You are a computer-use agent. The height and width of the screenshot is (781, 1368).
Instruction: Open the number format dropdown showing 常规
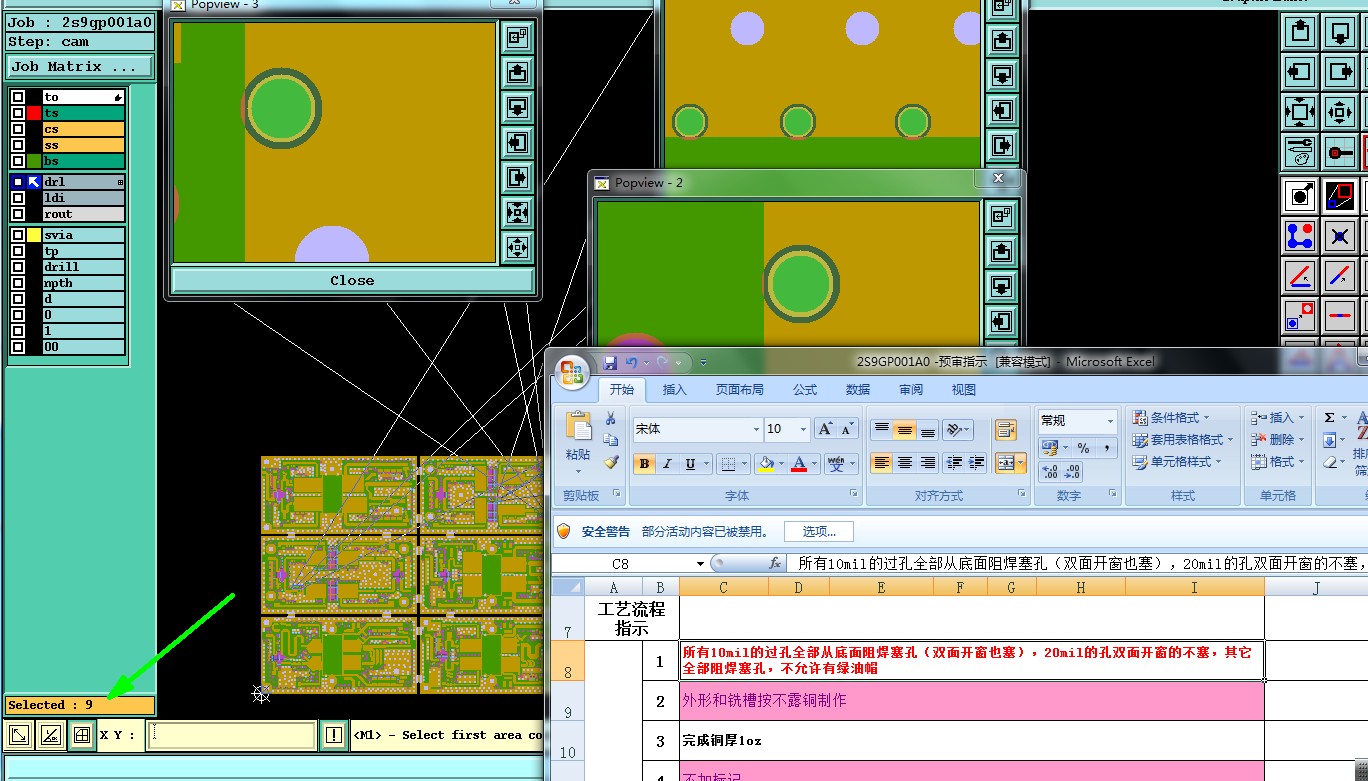tap(1109, 421)
